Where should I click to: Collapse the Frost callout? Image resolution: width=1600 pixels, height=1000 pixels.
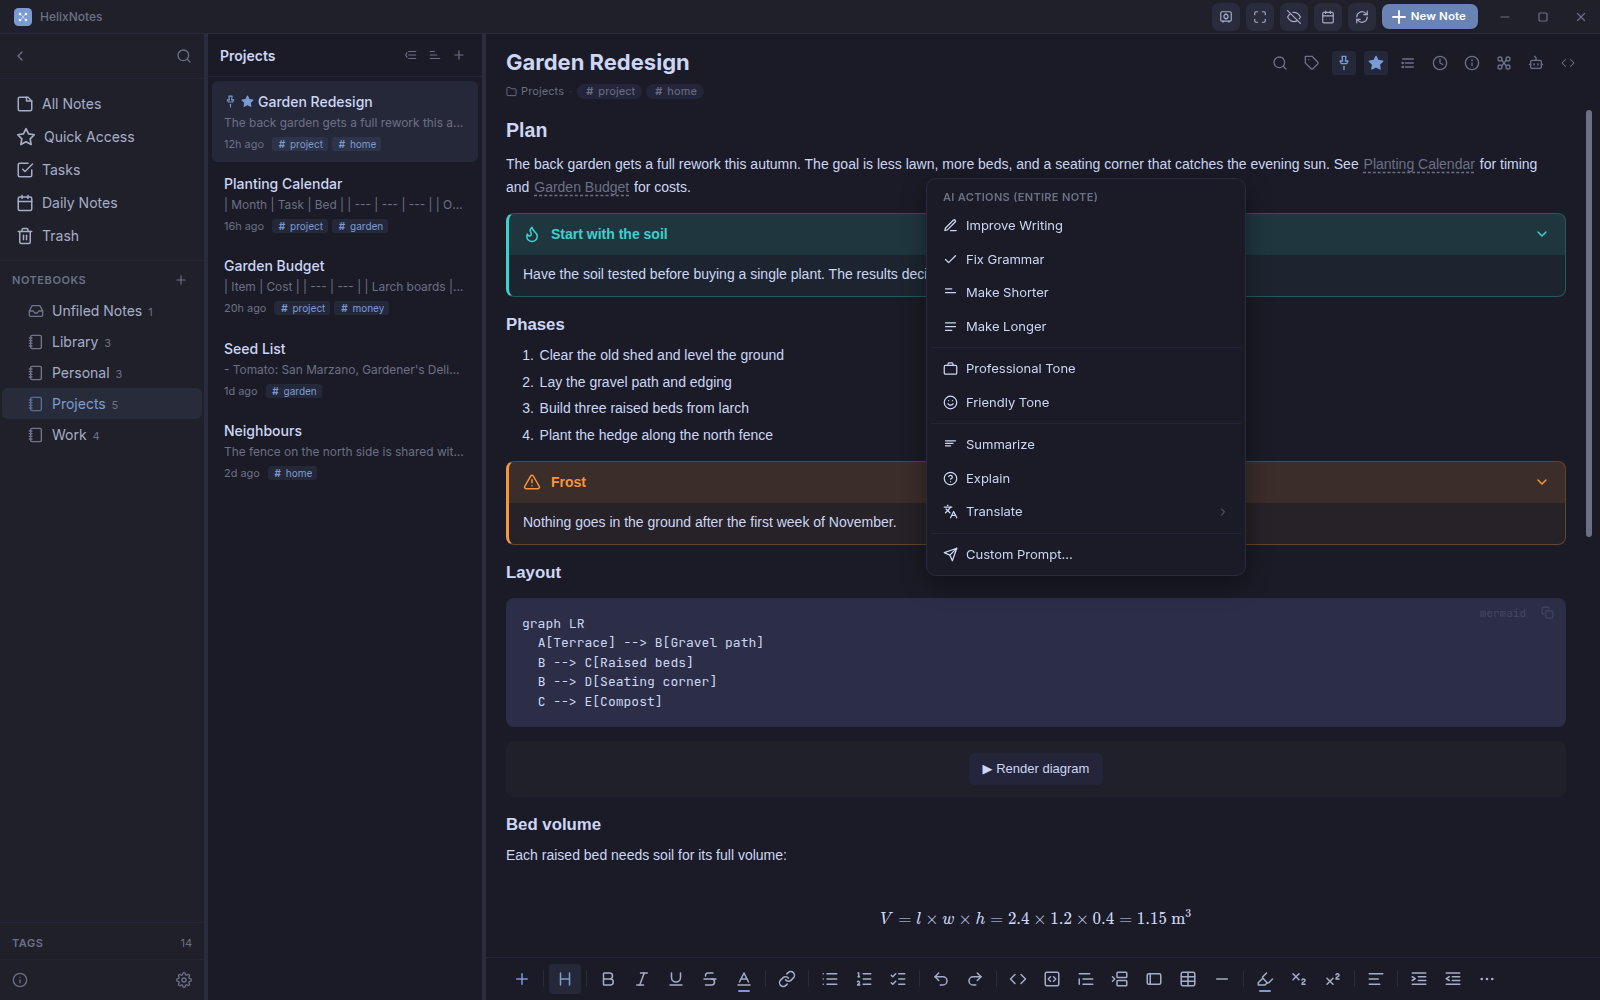[1542, 482]
